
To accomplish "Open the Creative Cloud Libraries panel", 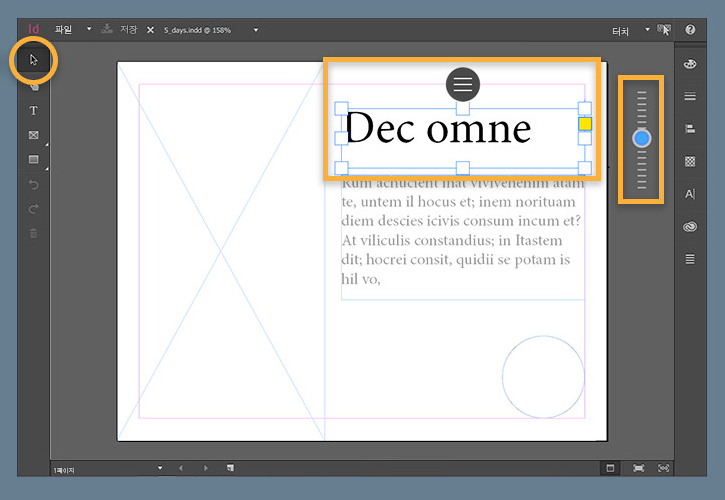I will pos(689,227).
